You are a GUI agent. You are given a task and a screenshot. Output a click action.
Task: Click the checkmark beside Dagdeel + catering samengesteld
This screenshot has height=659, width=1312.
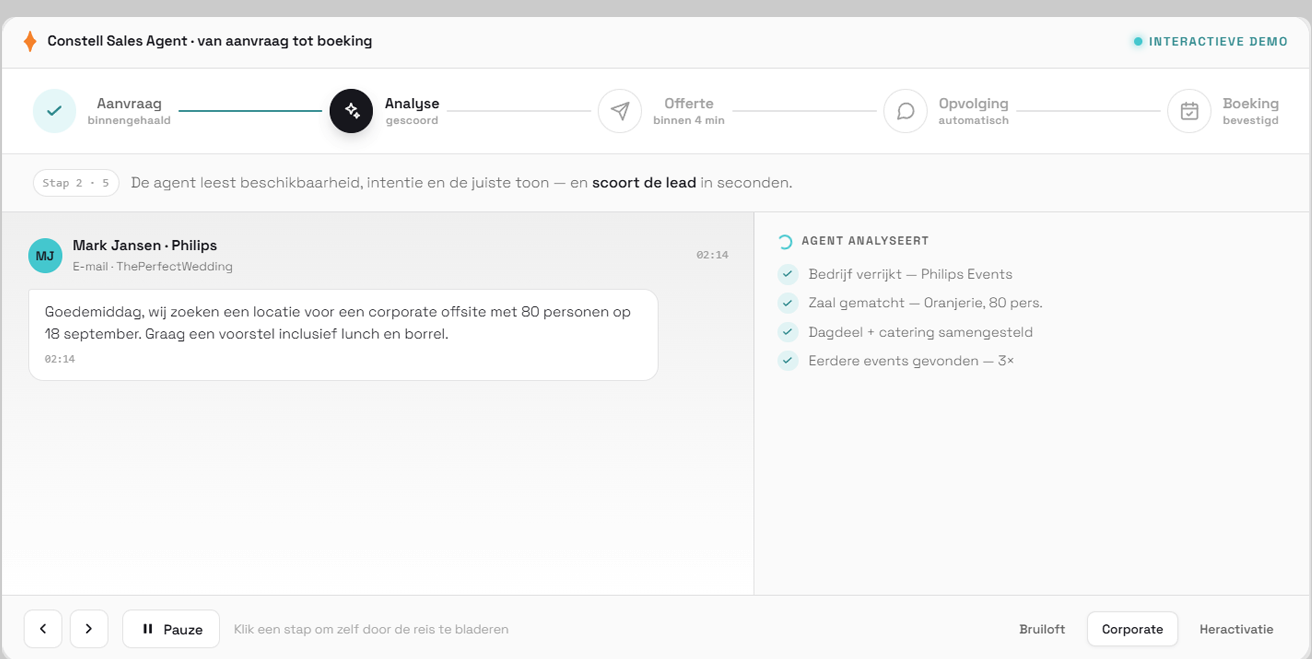coord(788,332)
